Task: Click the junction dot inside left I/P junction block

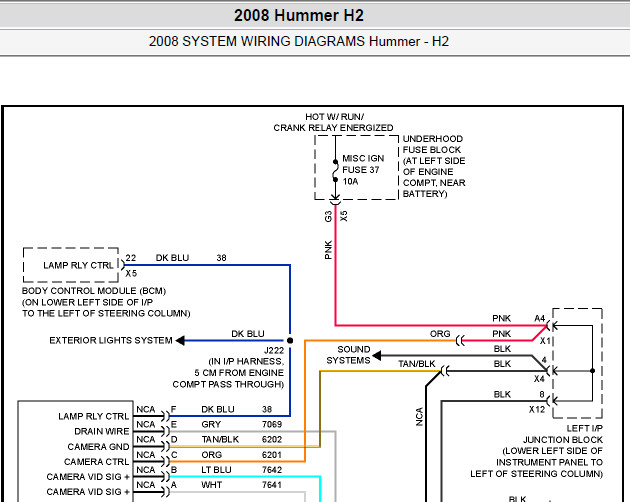Action: click(x=592, y=371)
